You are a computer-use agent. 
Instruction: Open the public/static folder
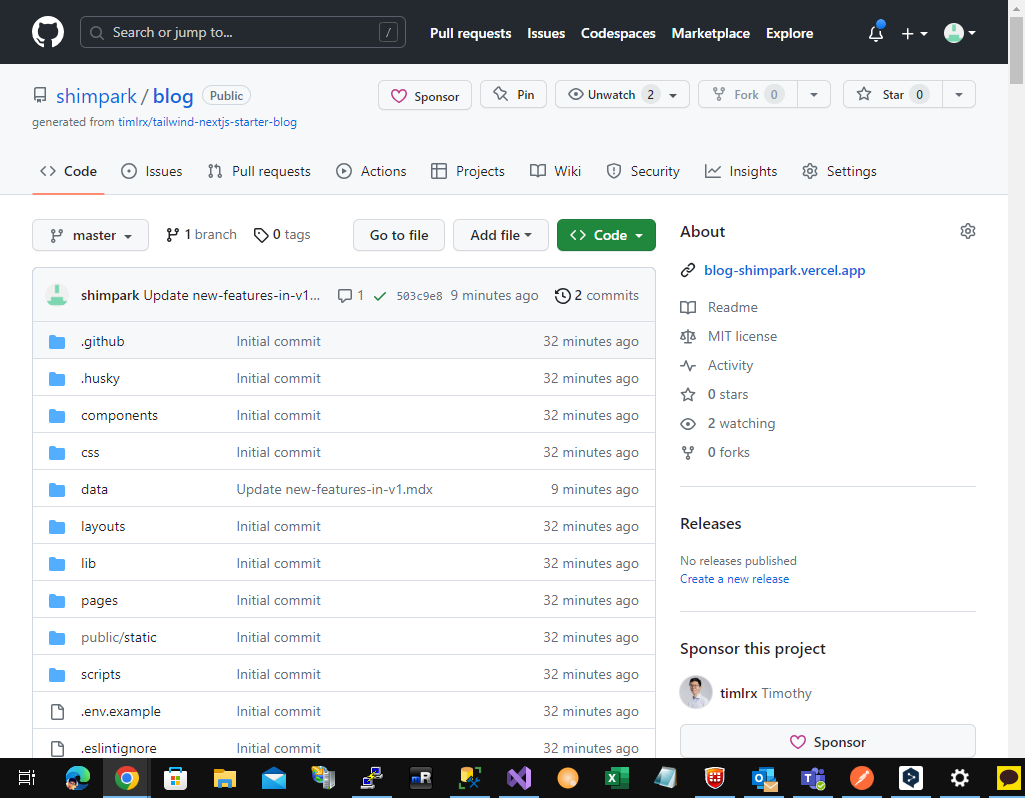click(119, 637)
